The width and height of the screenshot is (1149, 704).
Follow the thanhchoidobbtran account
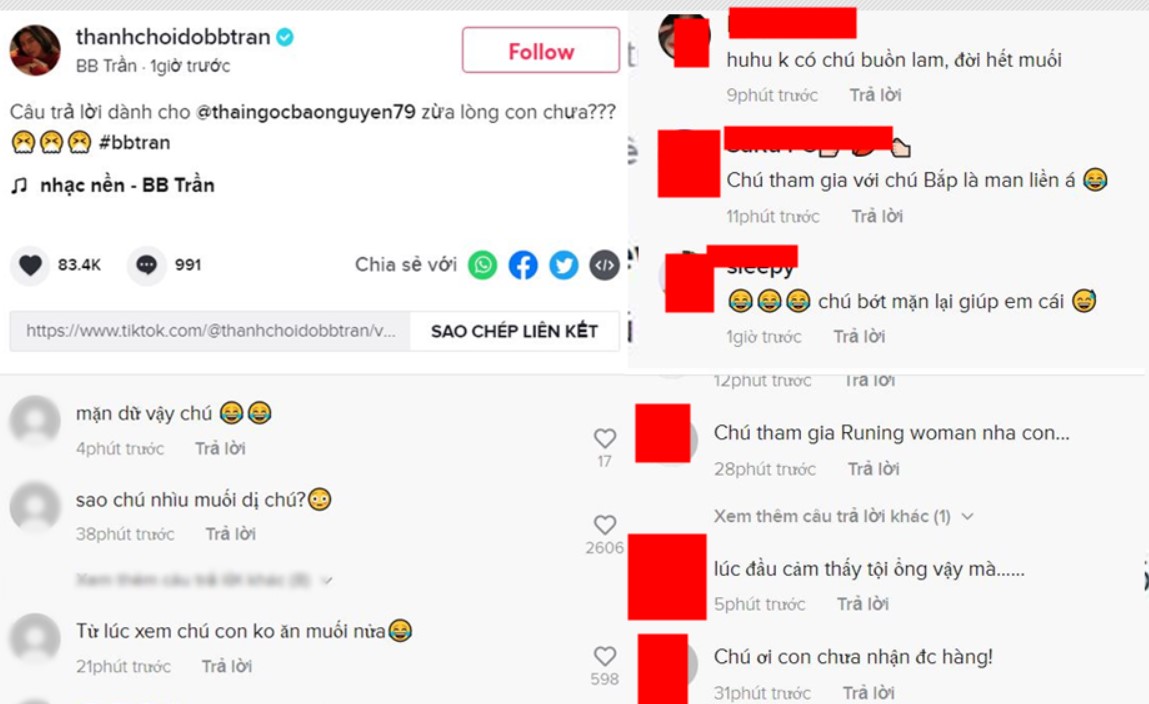click(x=541, y=51)
